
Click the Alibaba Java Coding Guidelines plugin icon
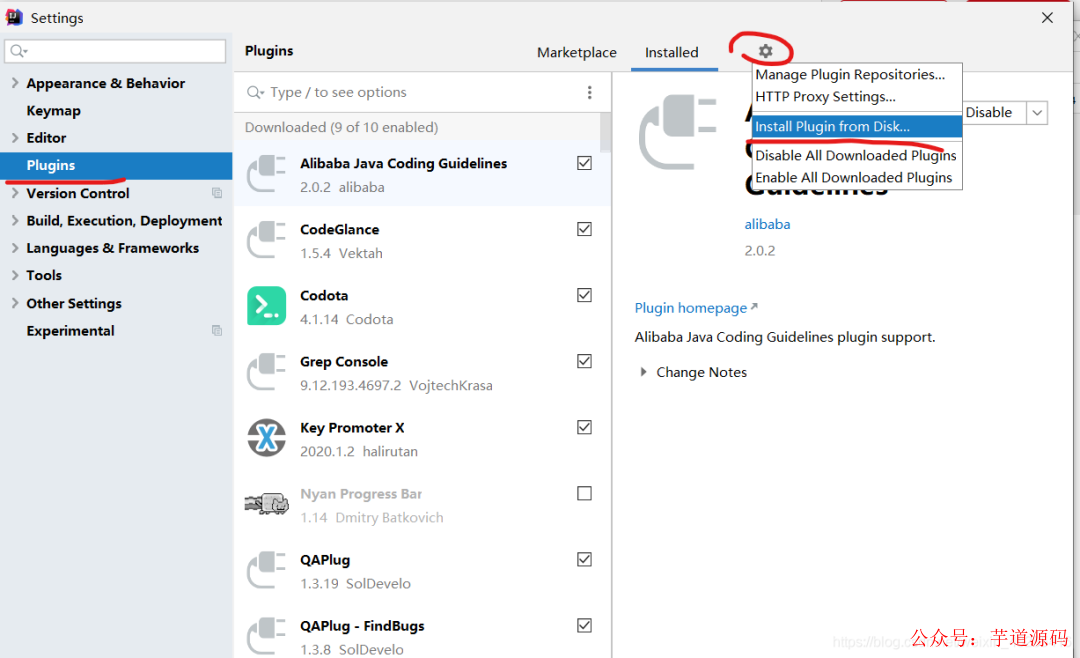click(x=267, y=174)
